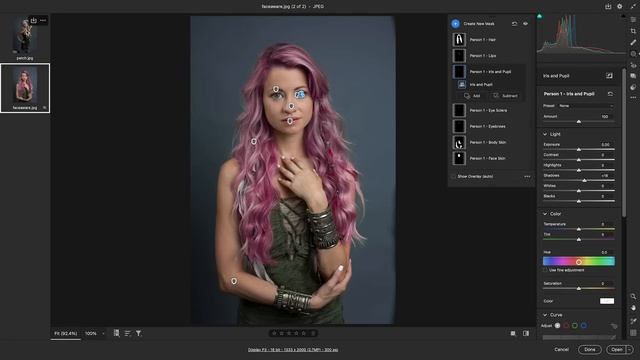Open the Presets panel icon

click(x=633, y=87)
